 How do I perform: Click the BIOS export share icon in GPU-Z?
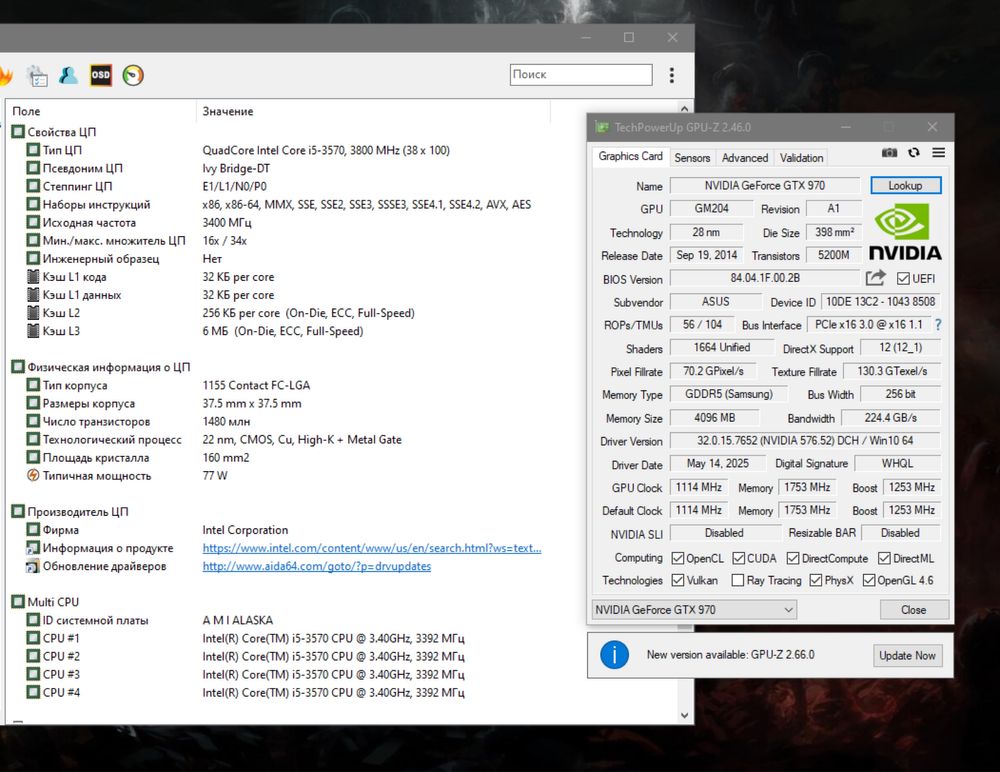pyautogui.click(x=876, y=278)
